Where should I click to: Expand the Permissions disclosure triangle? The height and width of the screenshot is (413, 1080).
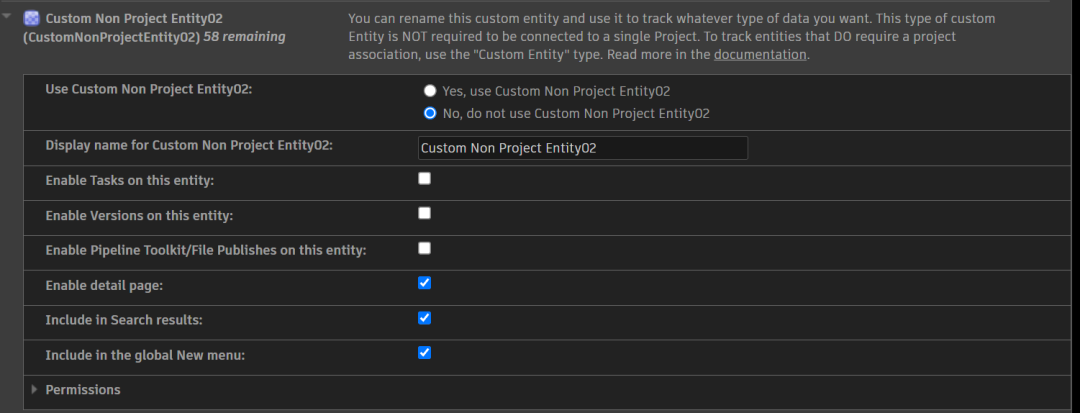(x=35, y=389)
